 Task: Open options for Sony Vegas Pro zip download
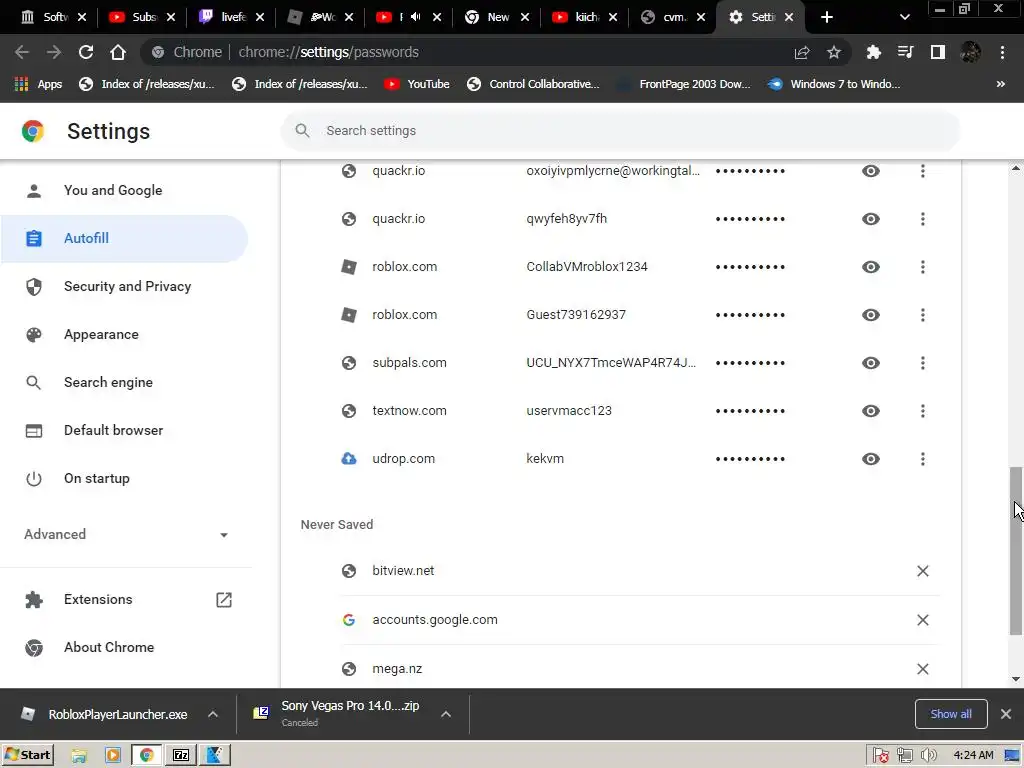(445, 714)
